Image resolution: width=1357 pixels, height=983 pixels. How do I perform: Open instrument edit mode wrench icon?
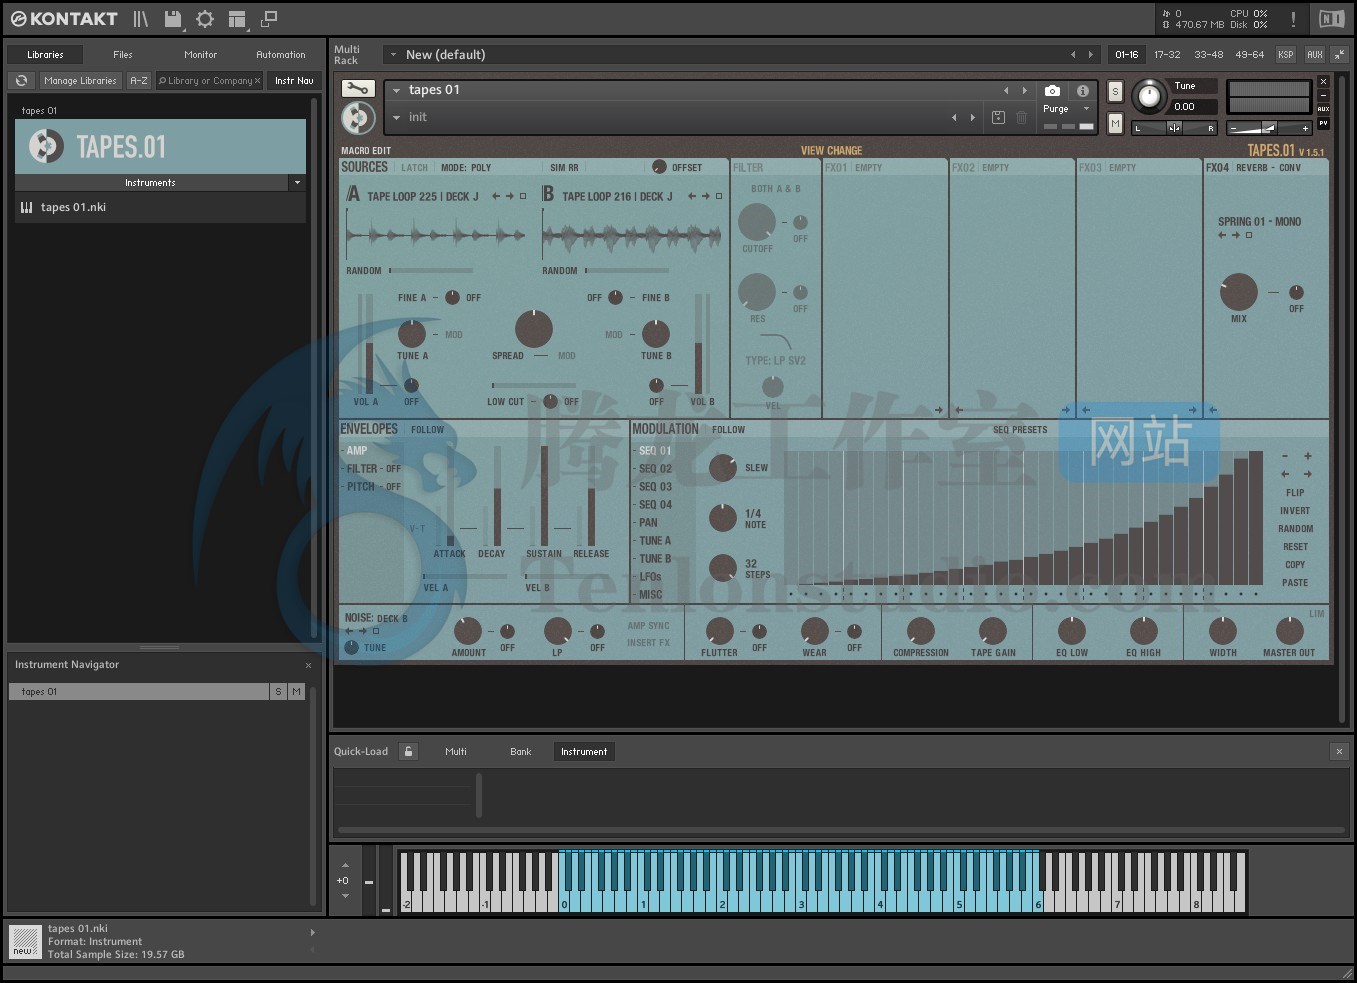(x=357, y=89)
